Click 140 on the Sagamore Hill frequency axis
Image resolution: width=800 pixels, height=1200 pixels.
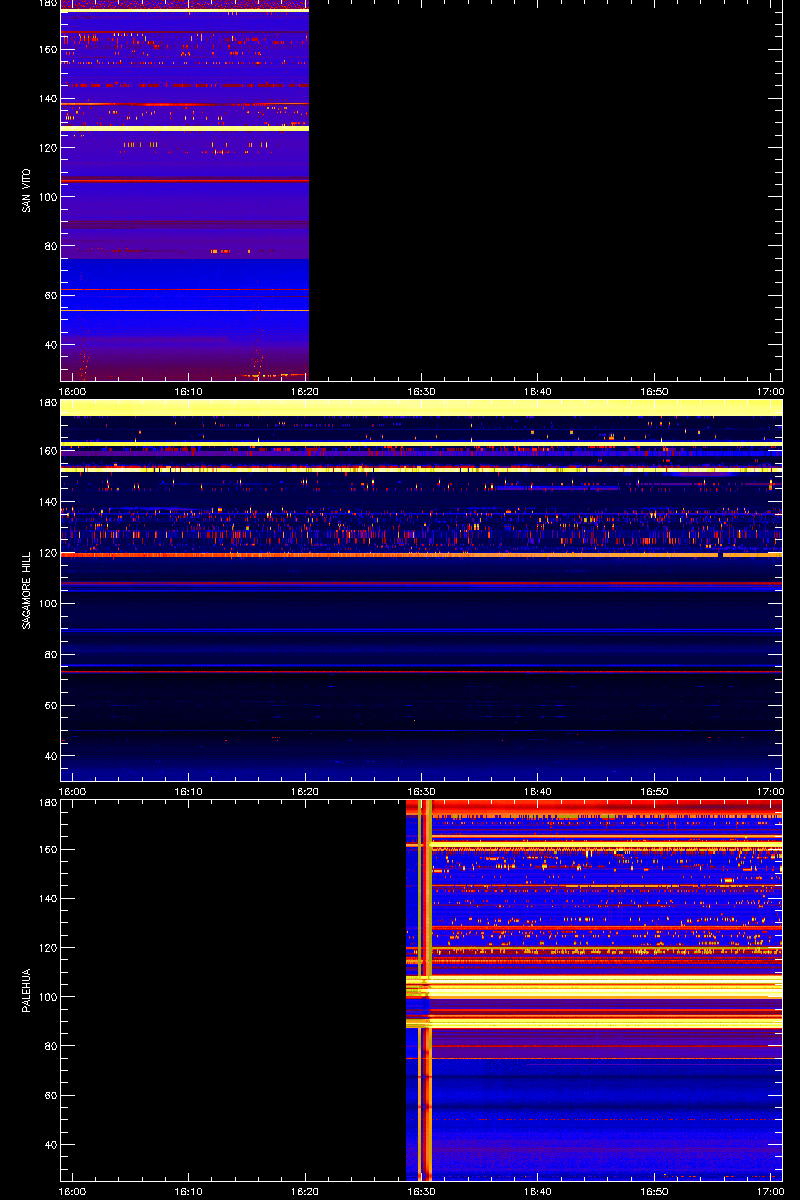[47, 501]
